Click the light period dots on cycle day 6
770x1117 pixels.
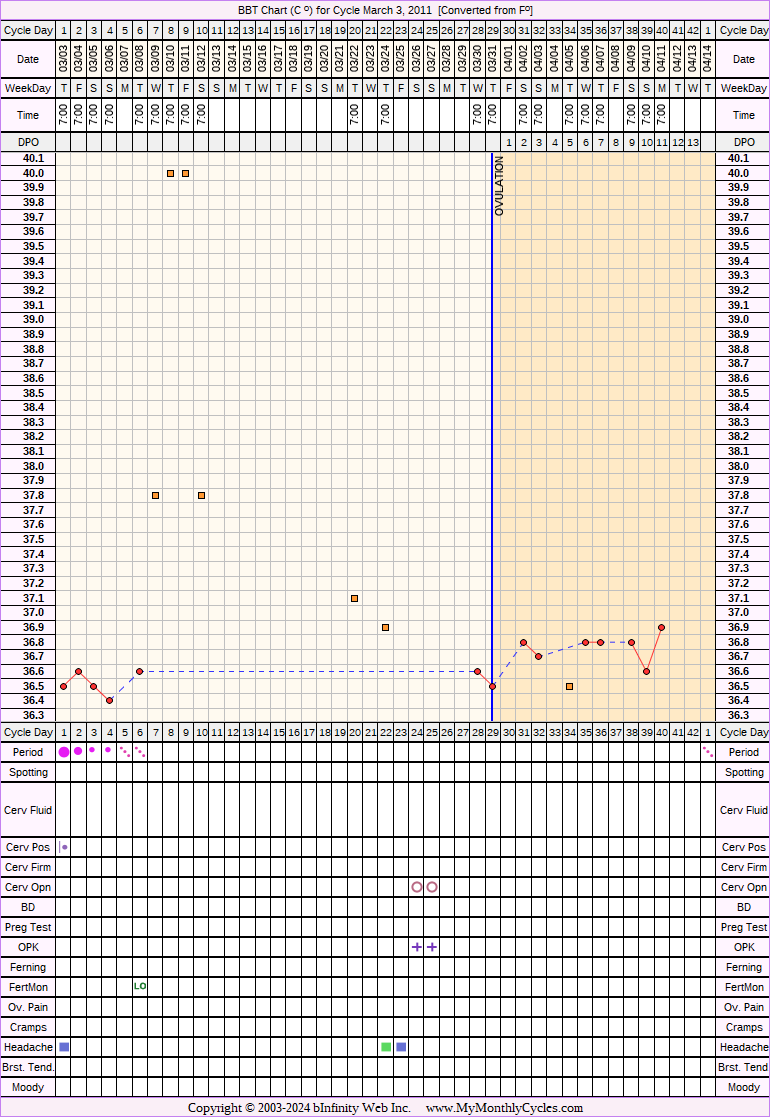140,751
